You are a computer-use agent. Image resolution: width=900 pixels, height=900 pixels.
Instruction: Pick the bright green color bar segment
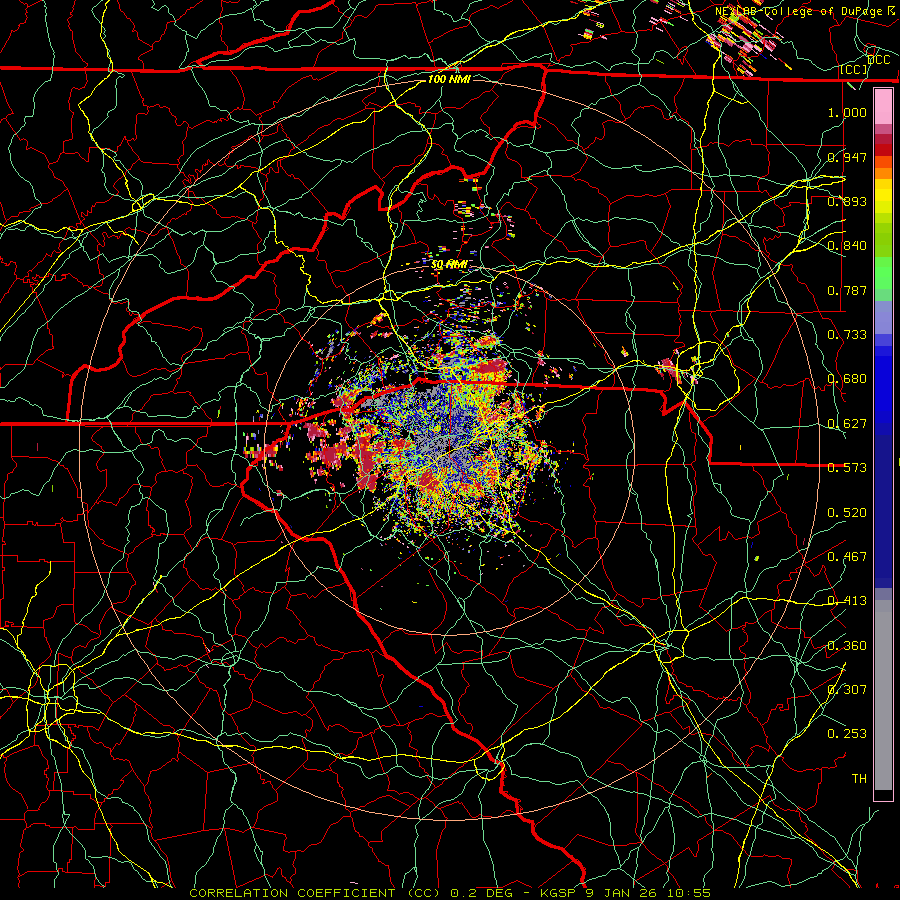tap(883, 273)
